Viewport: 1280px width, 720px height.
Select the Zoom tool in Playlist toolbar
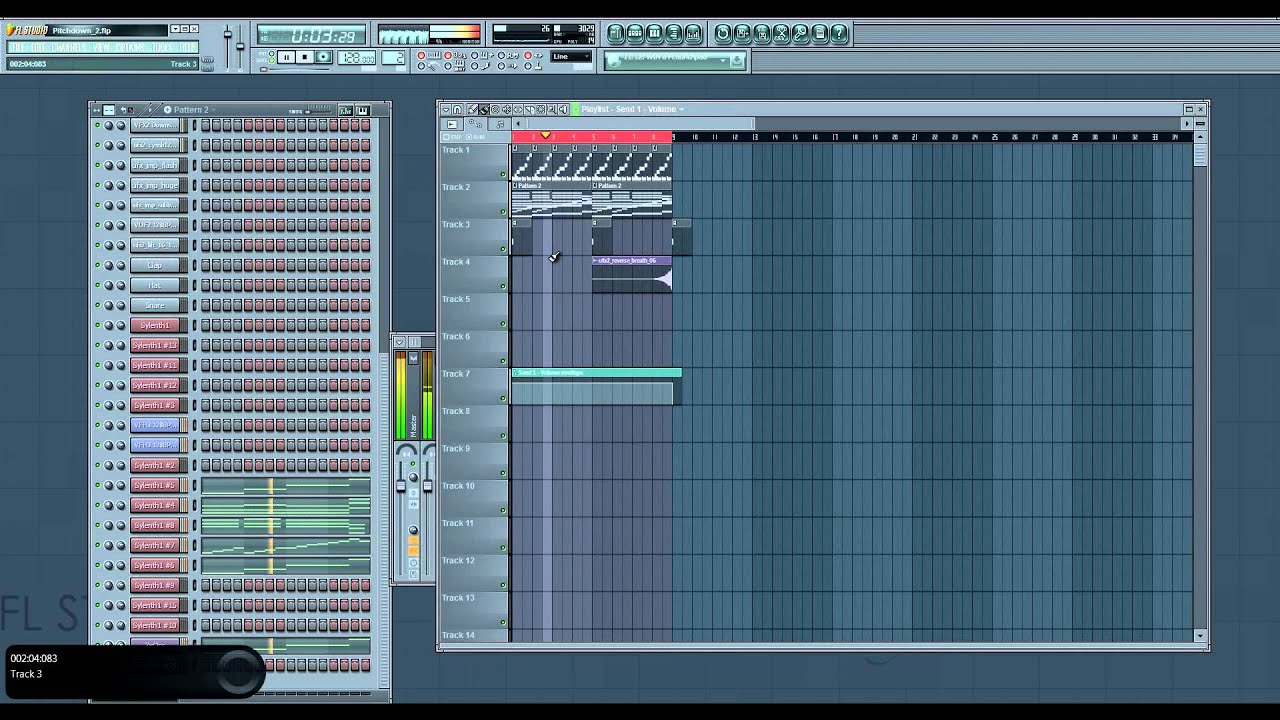pyautogui.click(x=552, y=109)
